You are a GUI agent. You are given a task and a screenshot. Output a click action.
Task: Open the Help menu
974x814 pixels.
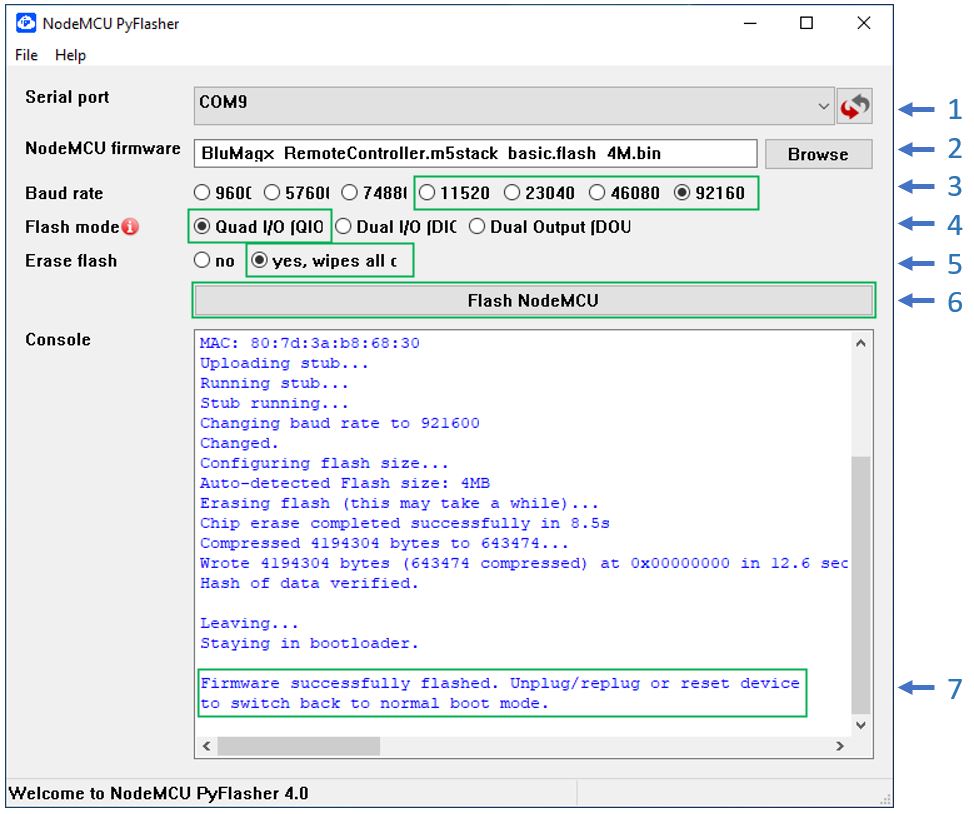coord(70,55)
